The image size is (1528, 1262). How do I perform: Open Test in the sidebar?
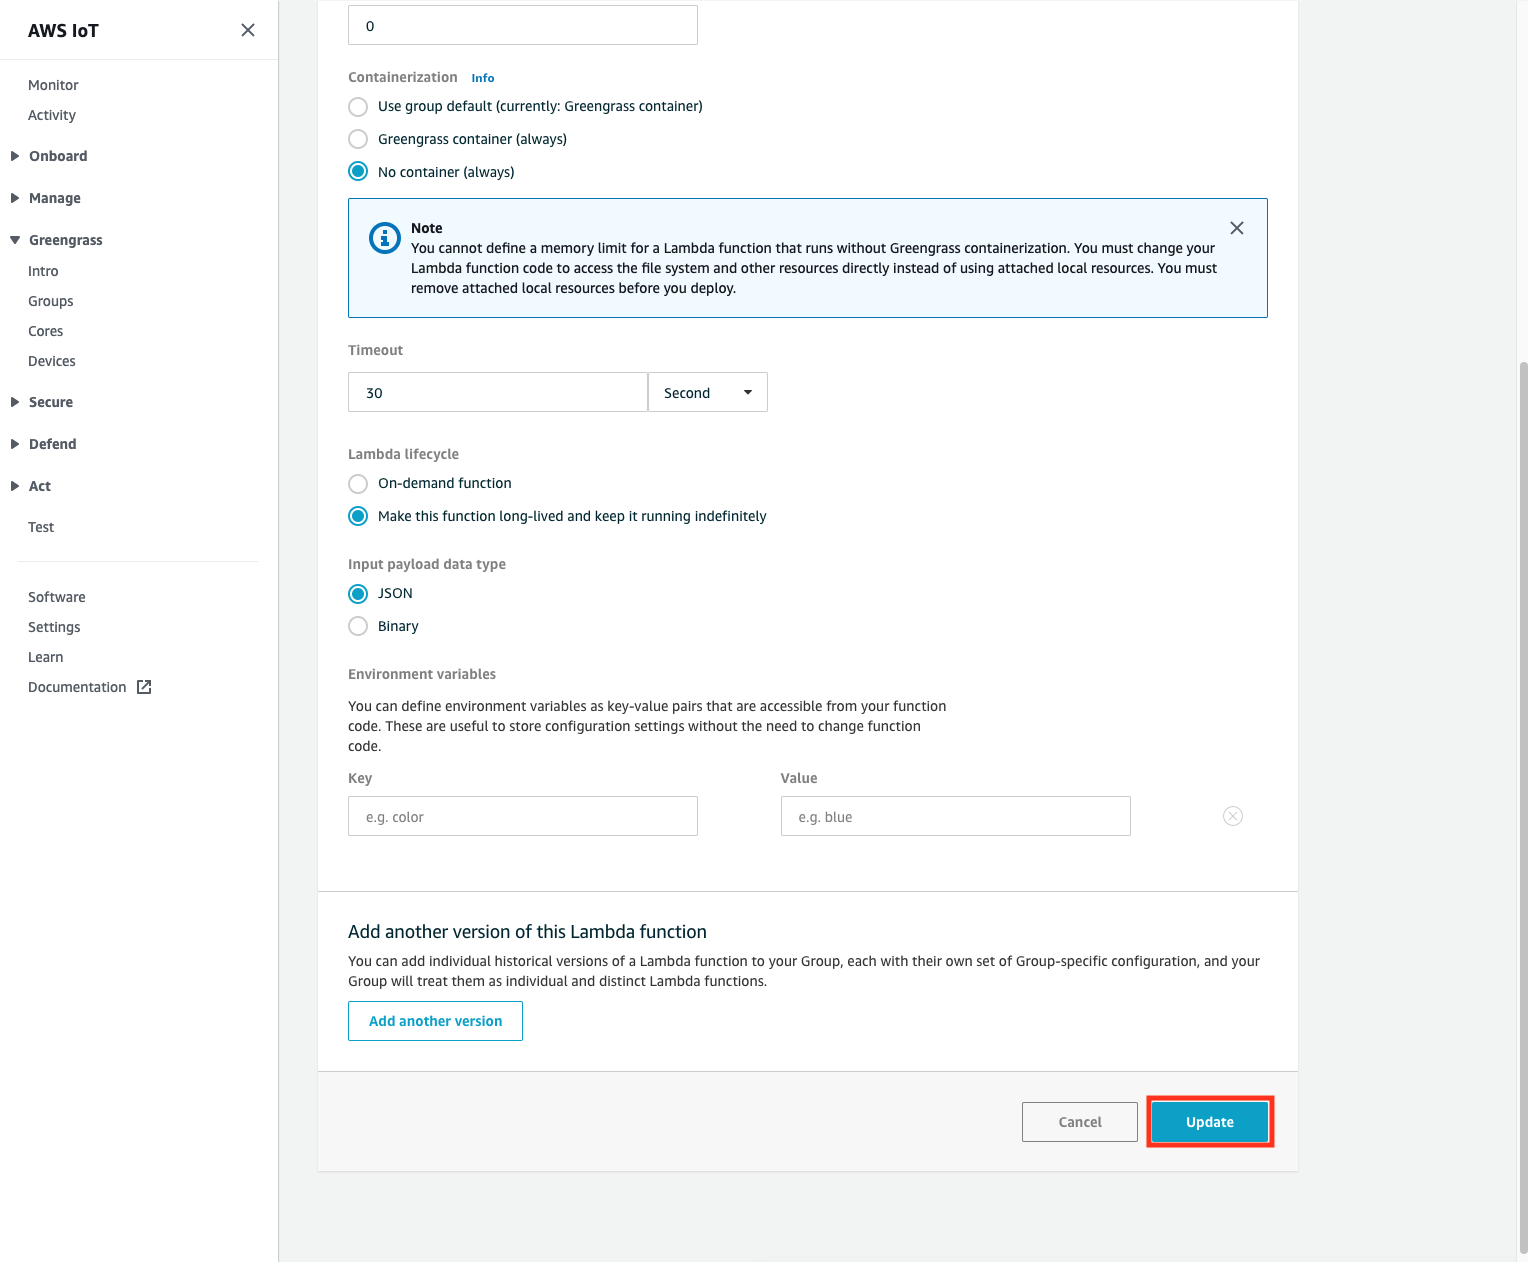(41, 527)
